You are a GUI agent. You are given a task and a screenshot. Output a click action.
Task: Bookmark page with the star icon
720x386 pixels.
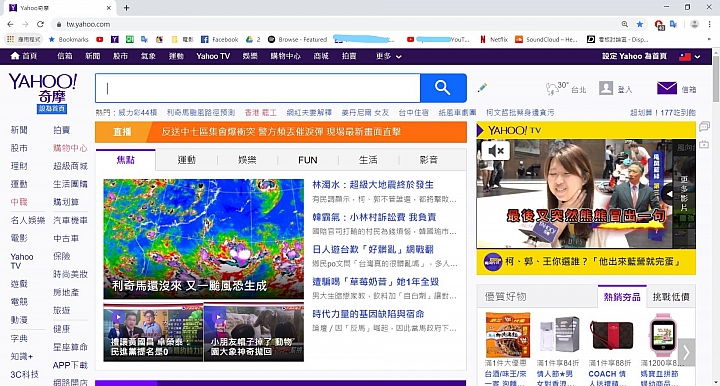640,24
